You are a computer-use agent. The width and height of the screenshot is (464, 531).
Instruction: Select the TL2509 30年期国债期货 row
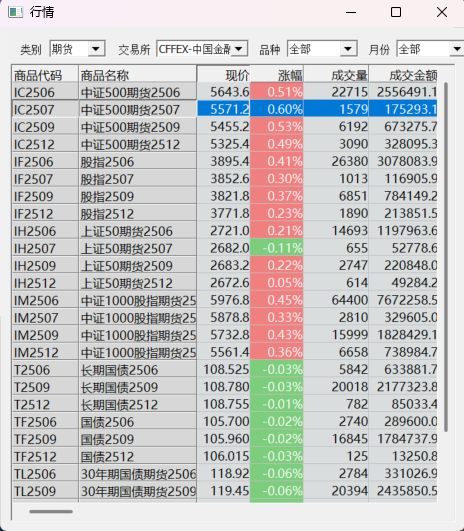coord(225,491)
